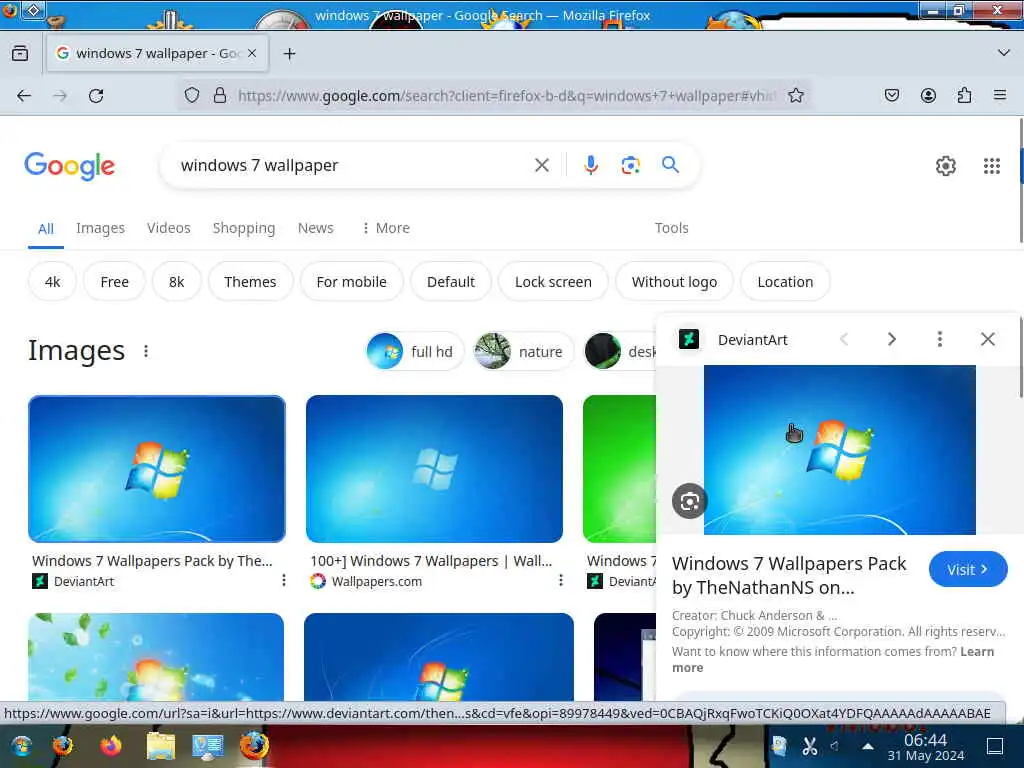1024x768 pixels.
Task: Click the Google logo
Action: (69, 166)
